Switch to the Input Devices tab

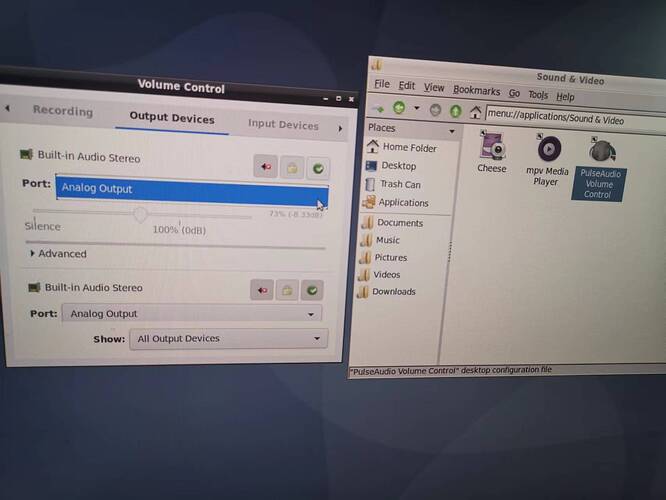pos(283,124)
